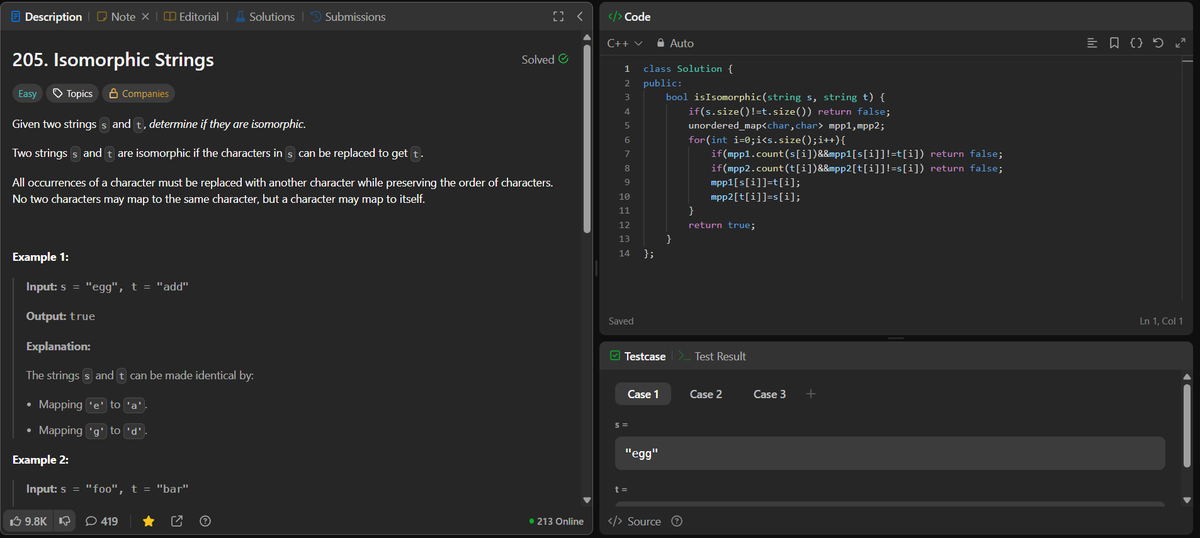Click the Auto lock indicator
This screenshot has height=538, width=1200.
pyautogui.click(x=675, y=43)
